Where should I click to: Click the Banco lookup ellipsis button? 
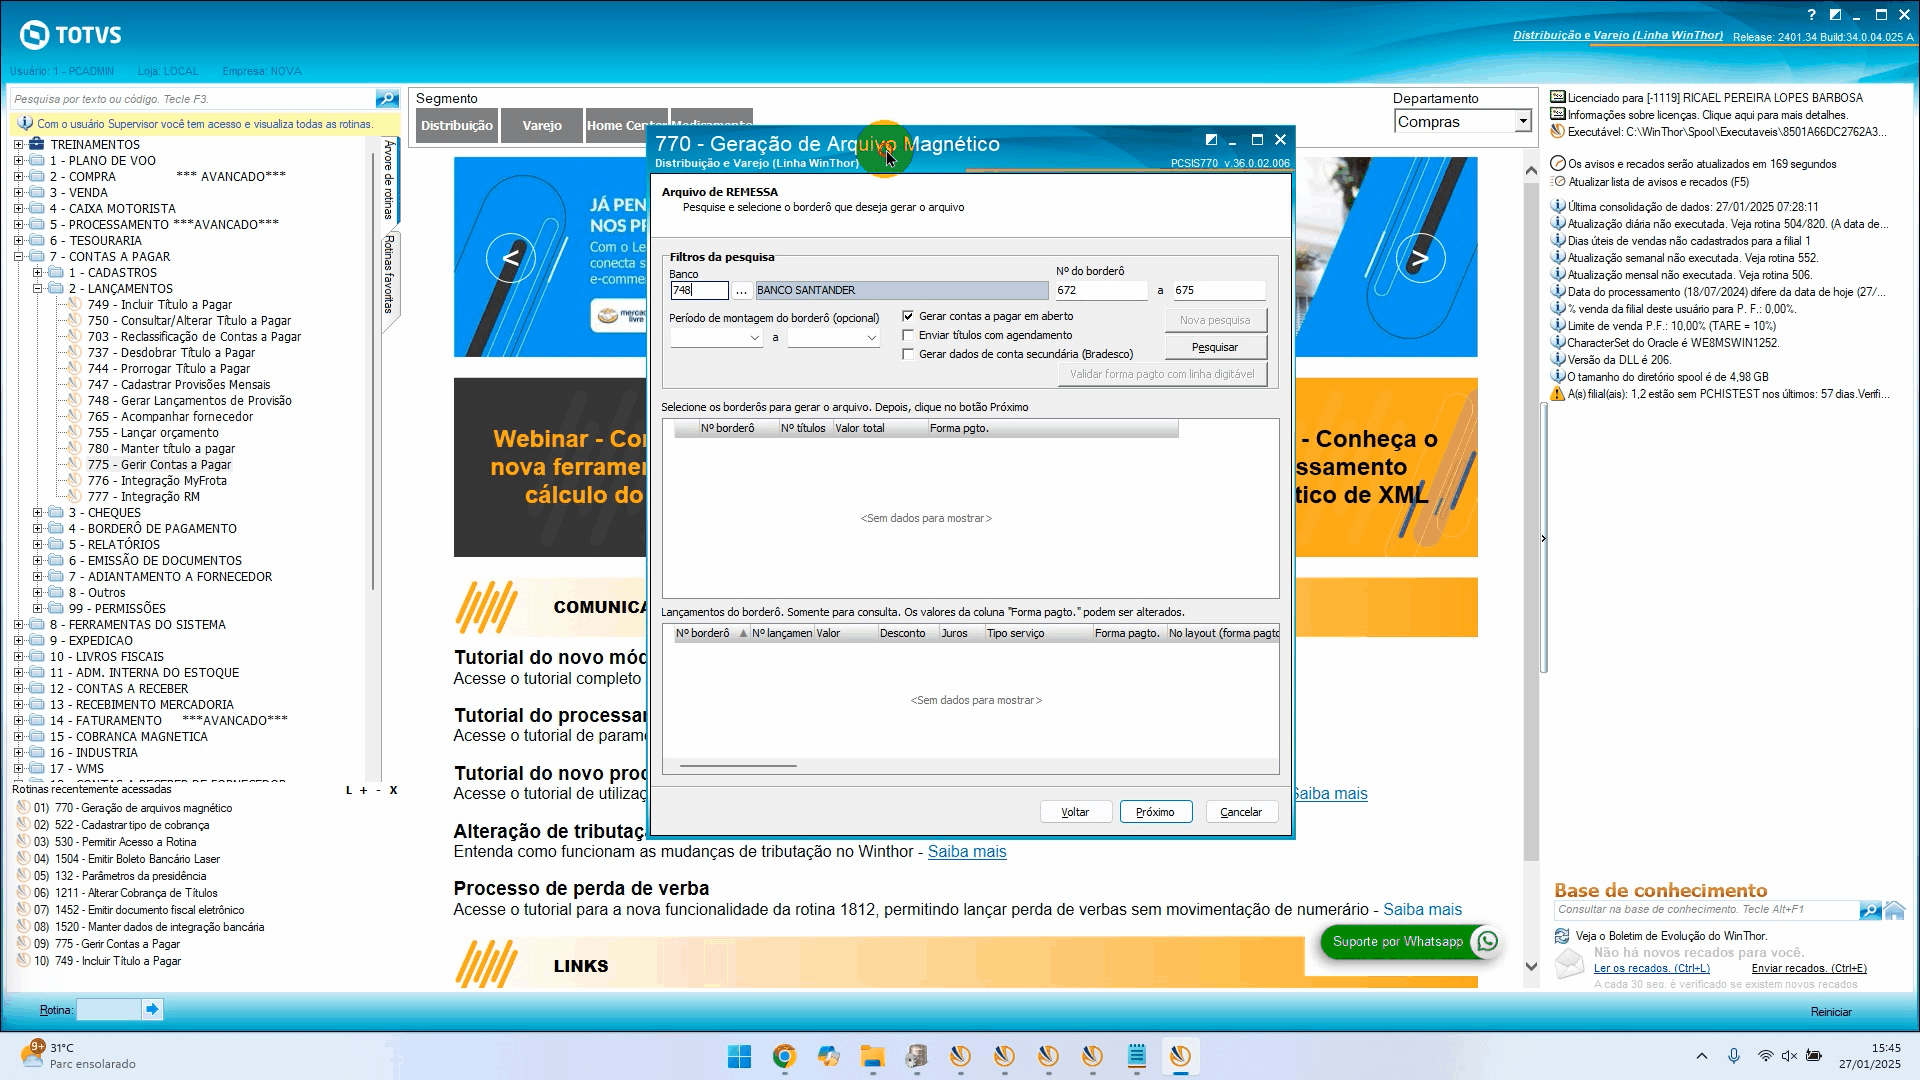(741, 291)
